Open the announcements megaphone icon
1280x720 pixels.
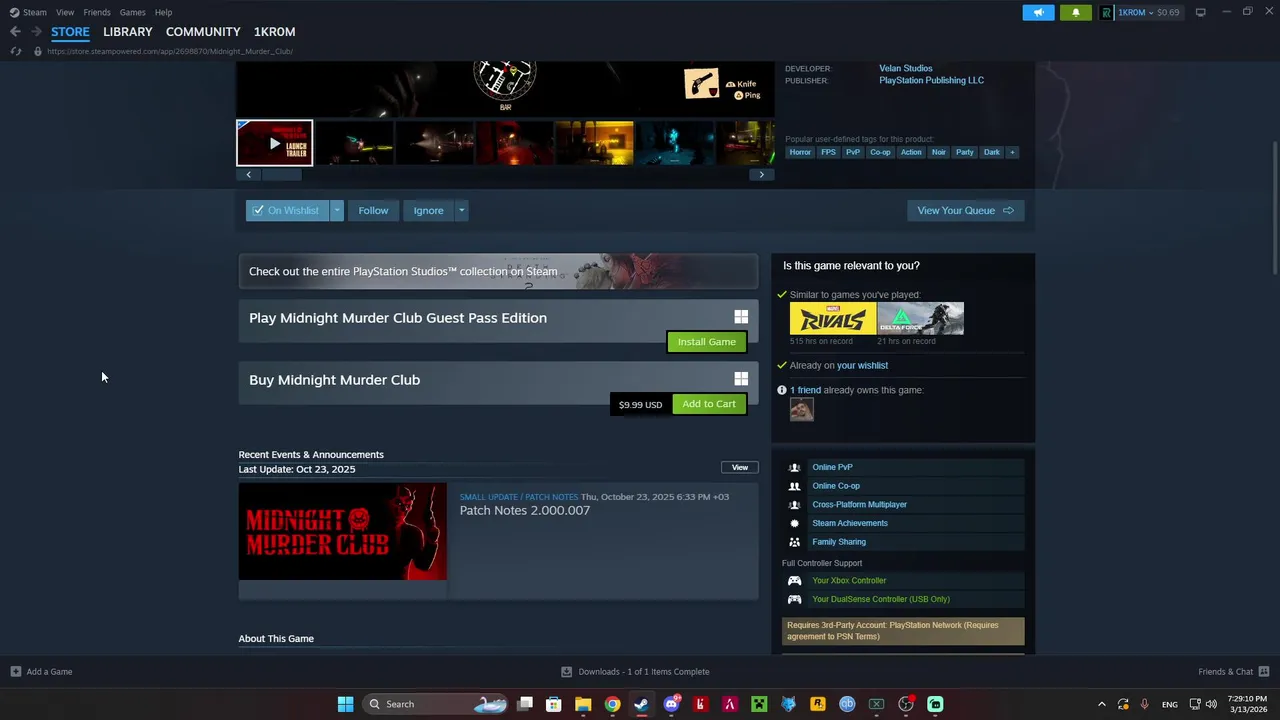[1038, 12]
